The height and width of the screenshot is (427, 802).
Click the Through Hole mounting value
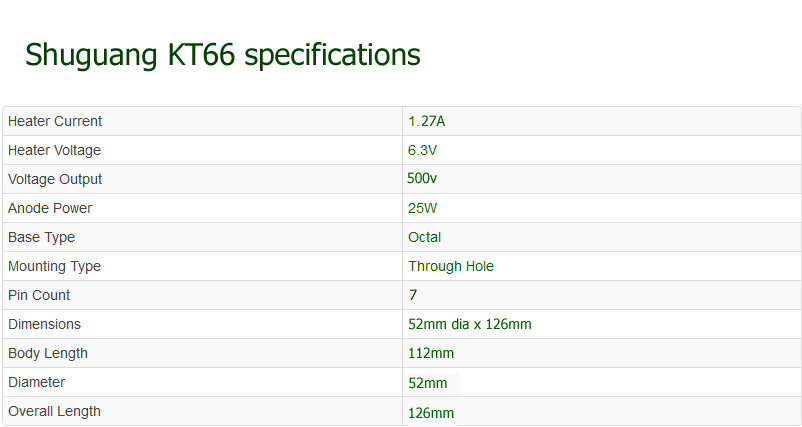pos(451,266)
